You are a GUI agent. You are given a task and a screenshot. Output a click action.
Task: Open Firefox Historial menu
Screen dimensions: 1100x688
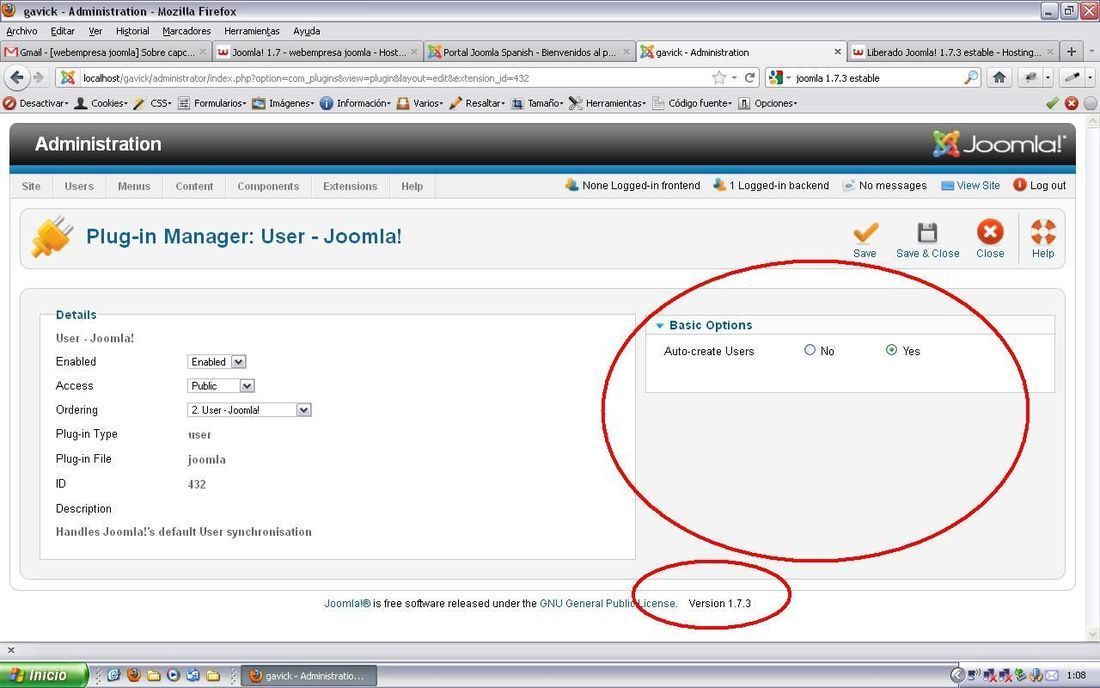click(133, 31)
